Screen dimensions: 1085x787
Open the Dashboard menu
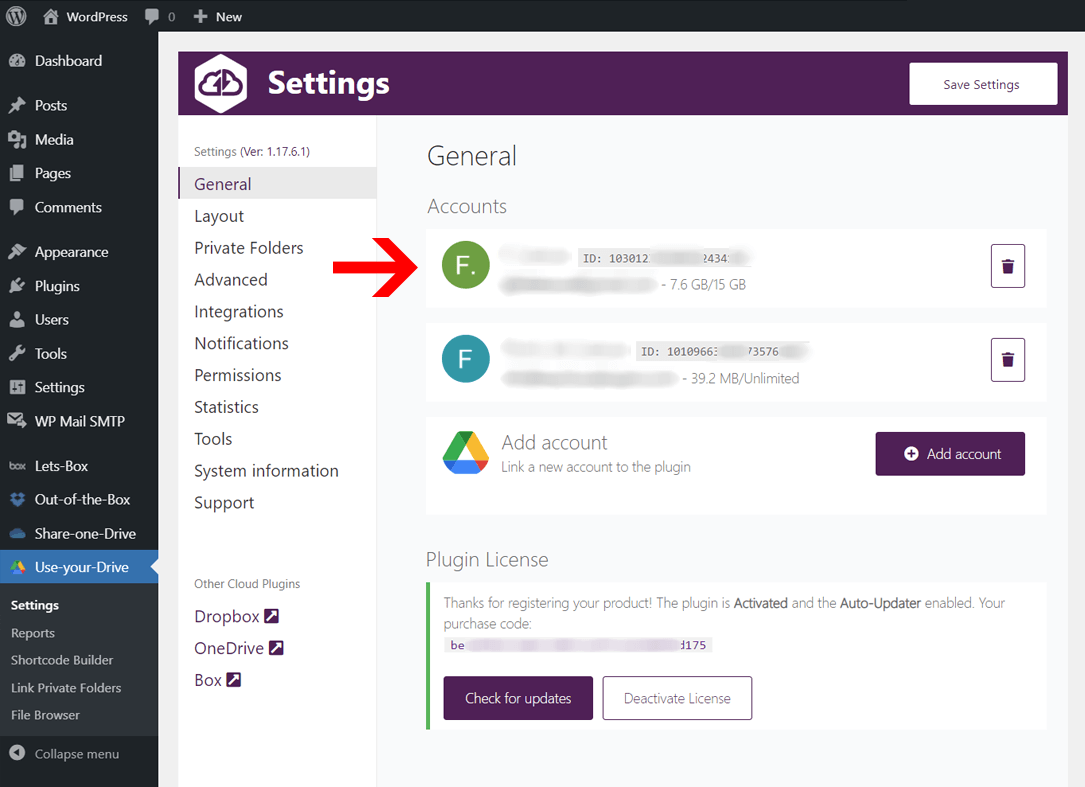[79, 61]
